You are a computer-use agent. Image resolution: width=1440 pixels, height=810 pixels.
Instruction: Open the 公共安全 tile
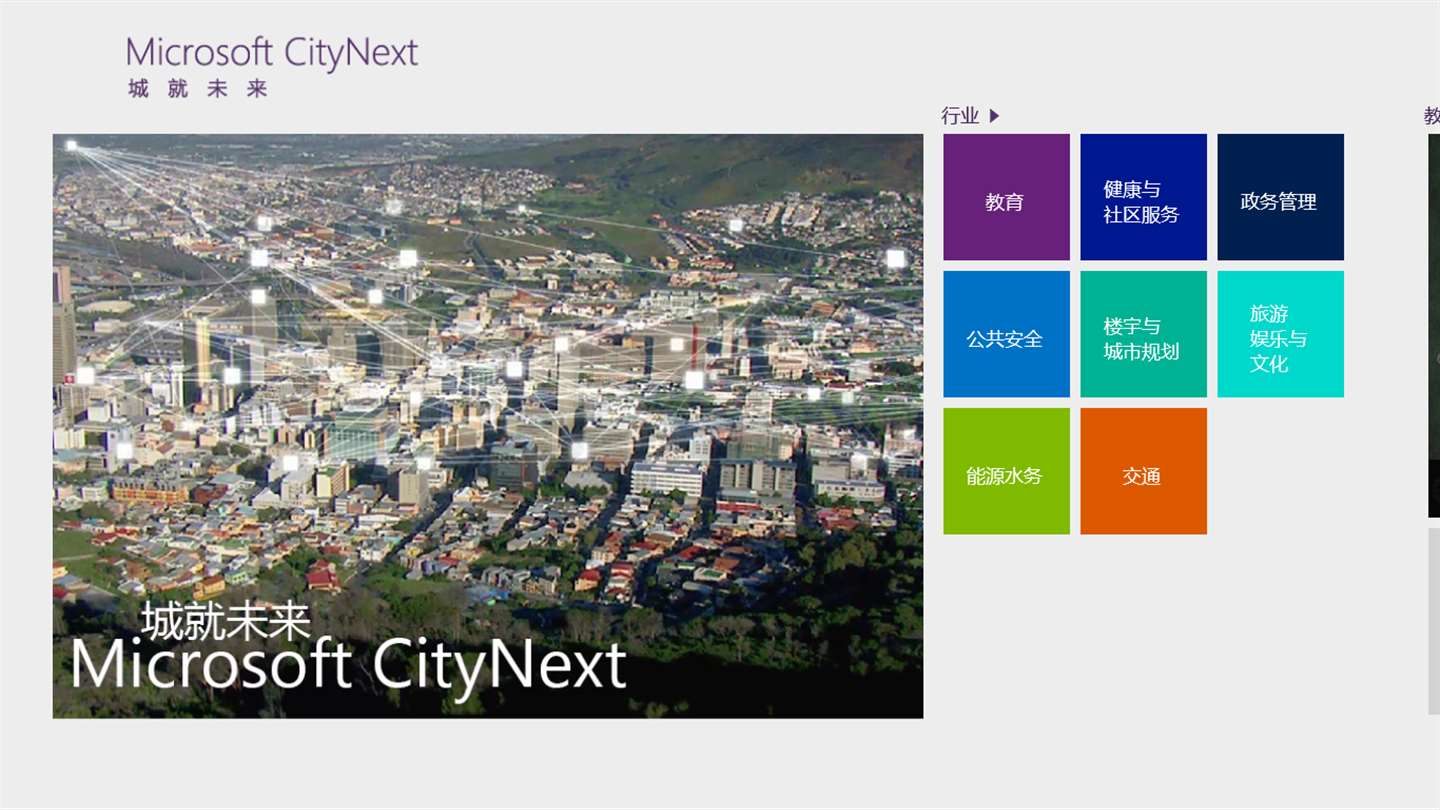tap(1006, 334)
